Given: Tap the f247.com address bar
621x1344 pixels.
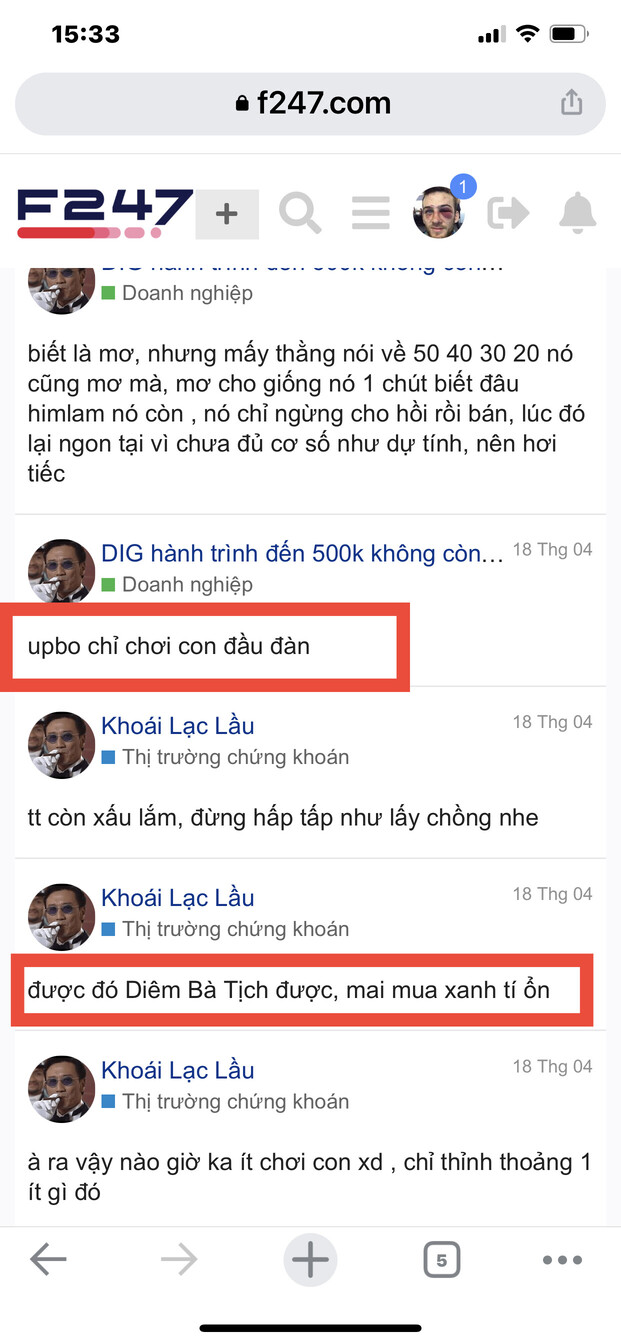Looking at the screenshot, I should pos(310,103).
